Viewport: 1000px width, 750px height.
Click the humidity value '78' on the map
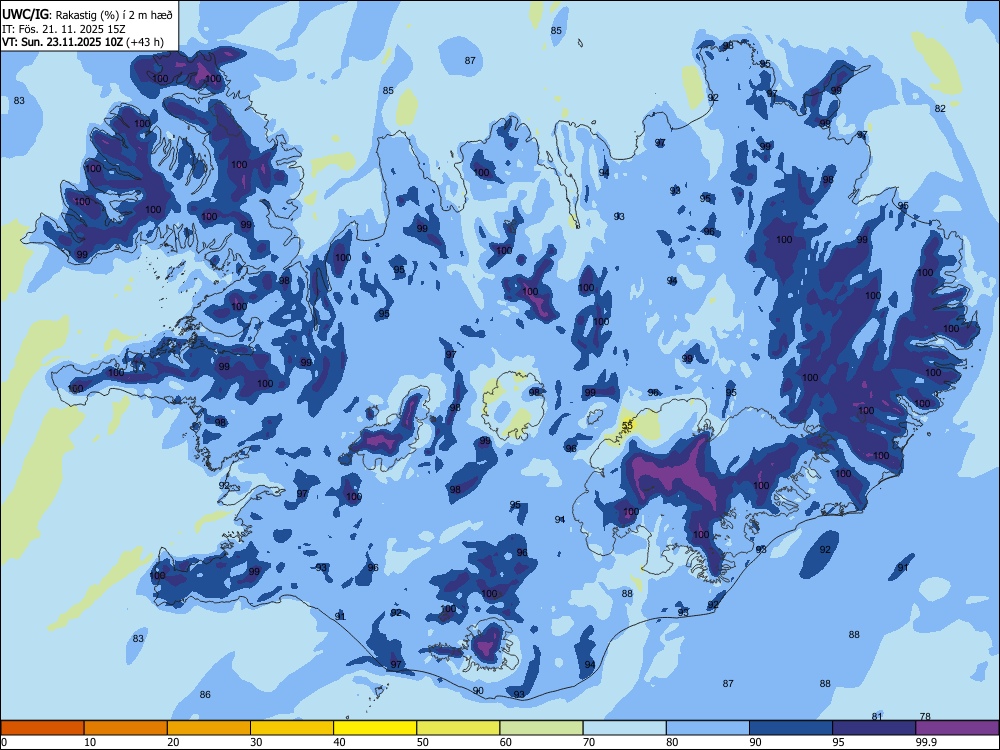pos(925,716)
